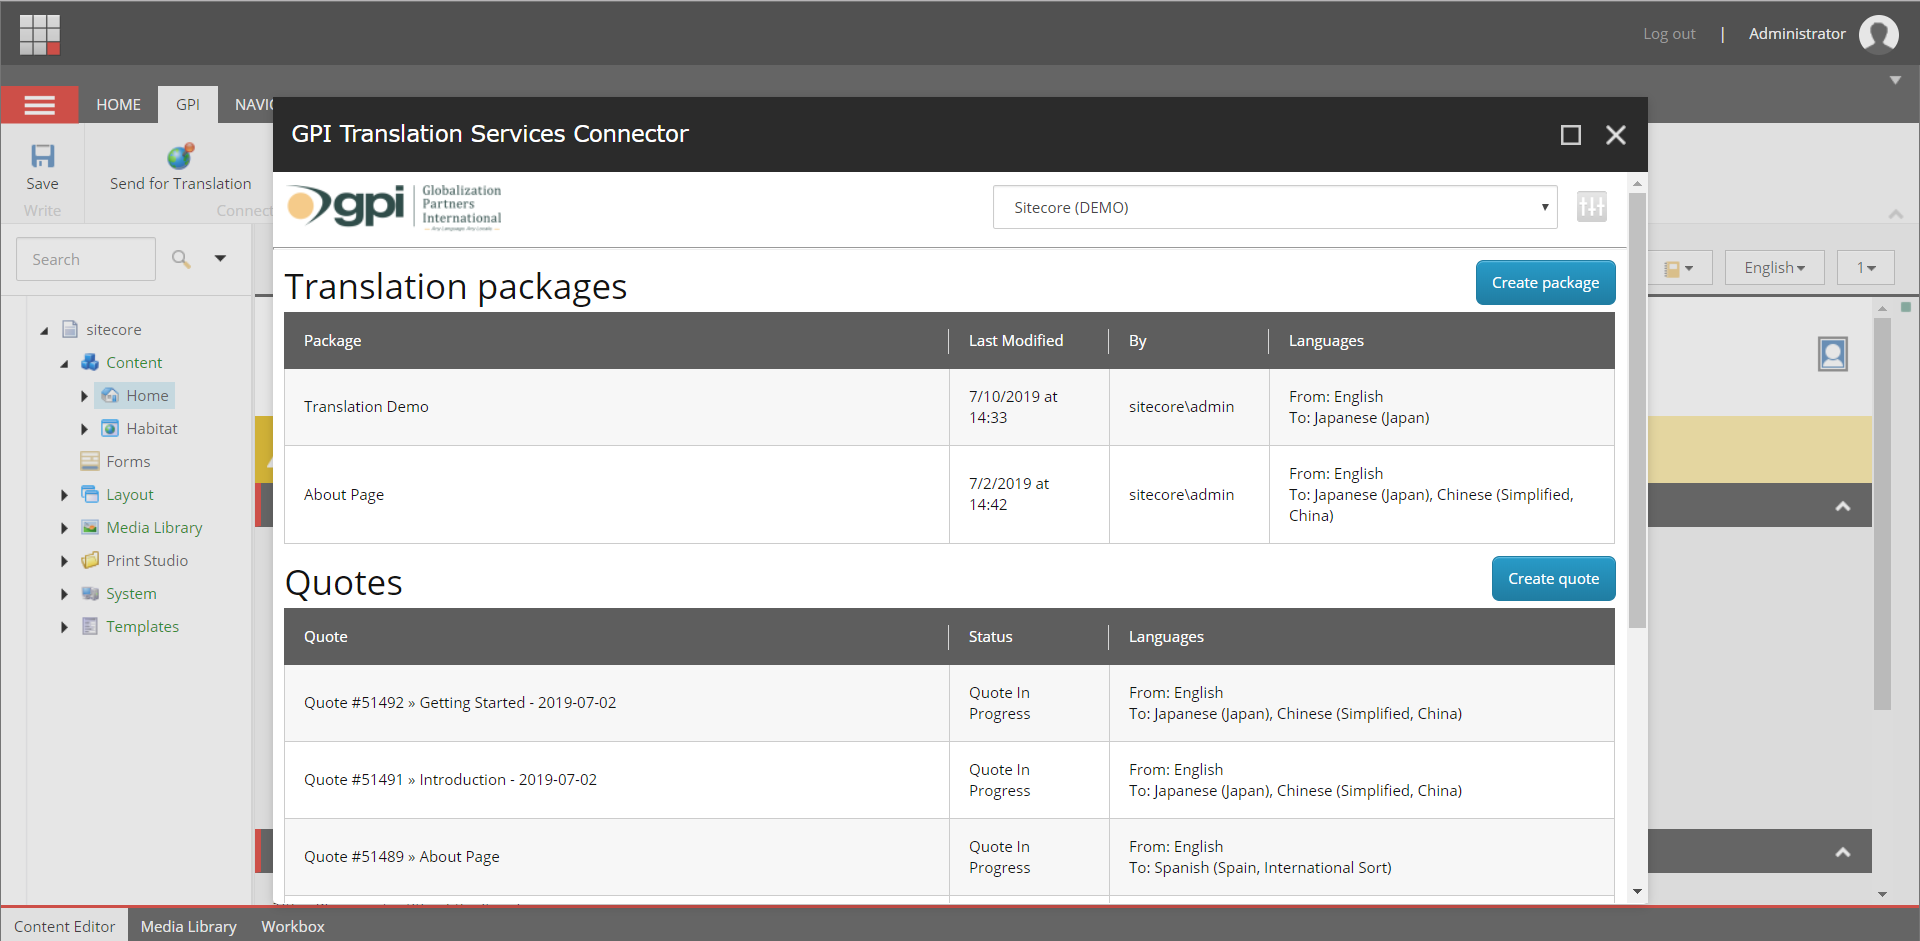Screen dimensions: 1920x941
Task: Open the version number dropdown showing 1
Action: (1865, 267)
